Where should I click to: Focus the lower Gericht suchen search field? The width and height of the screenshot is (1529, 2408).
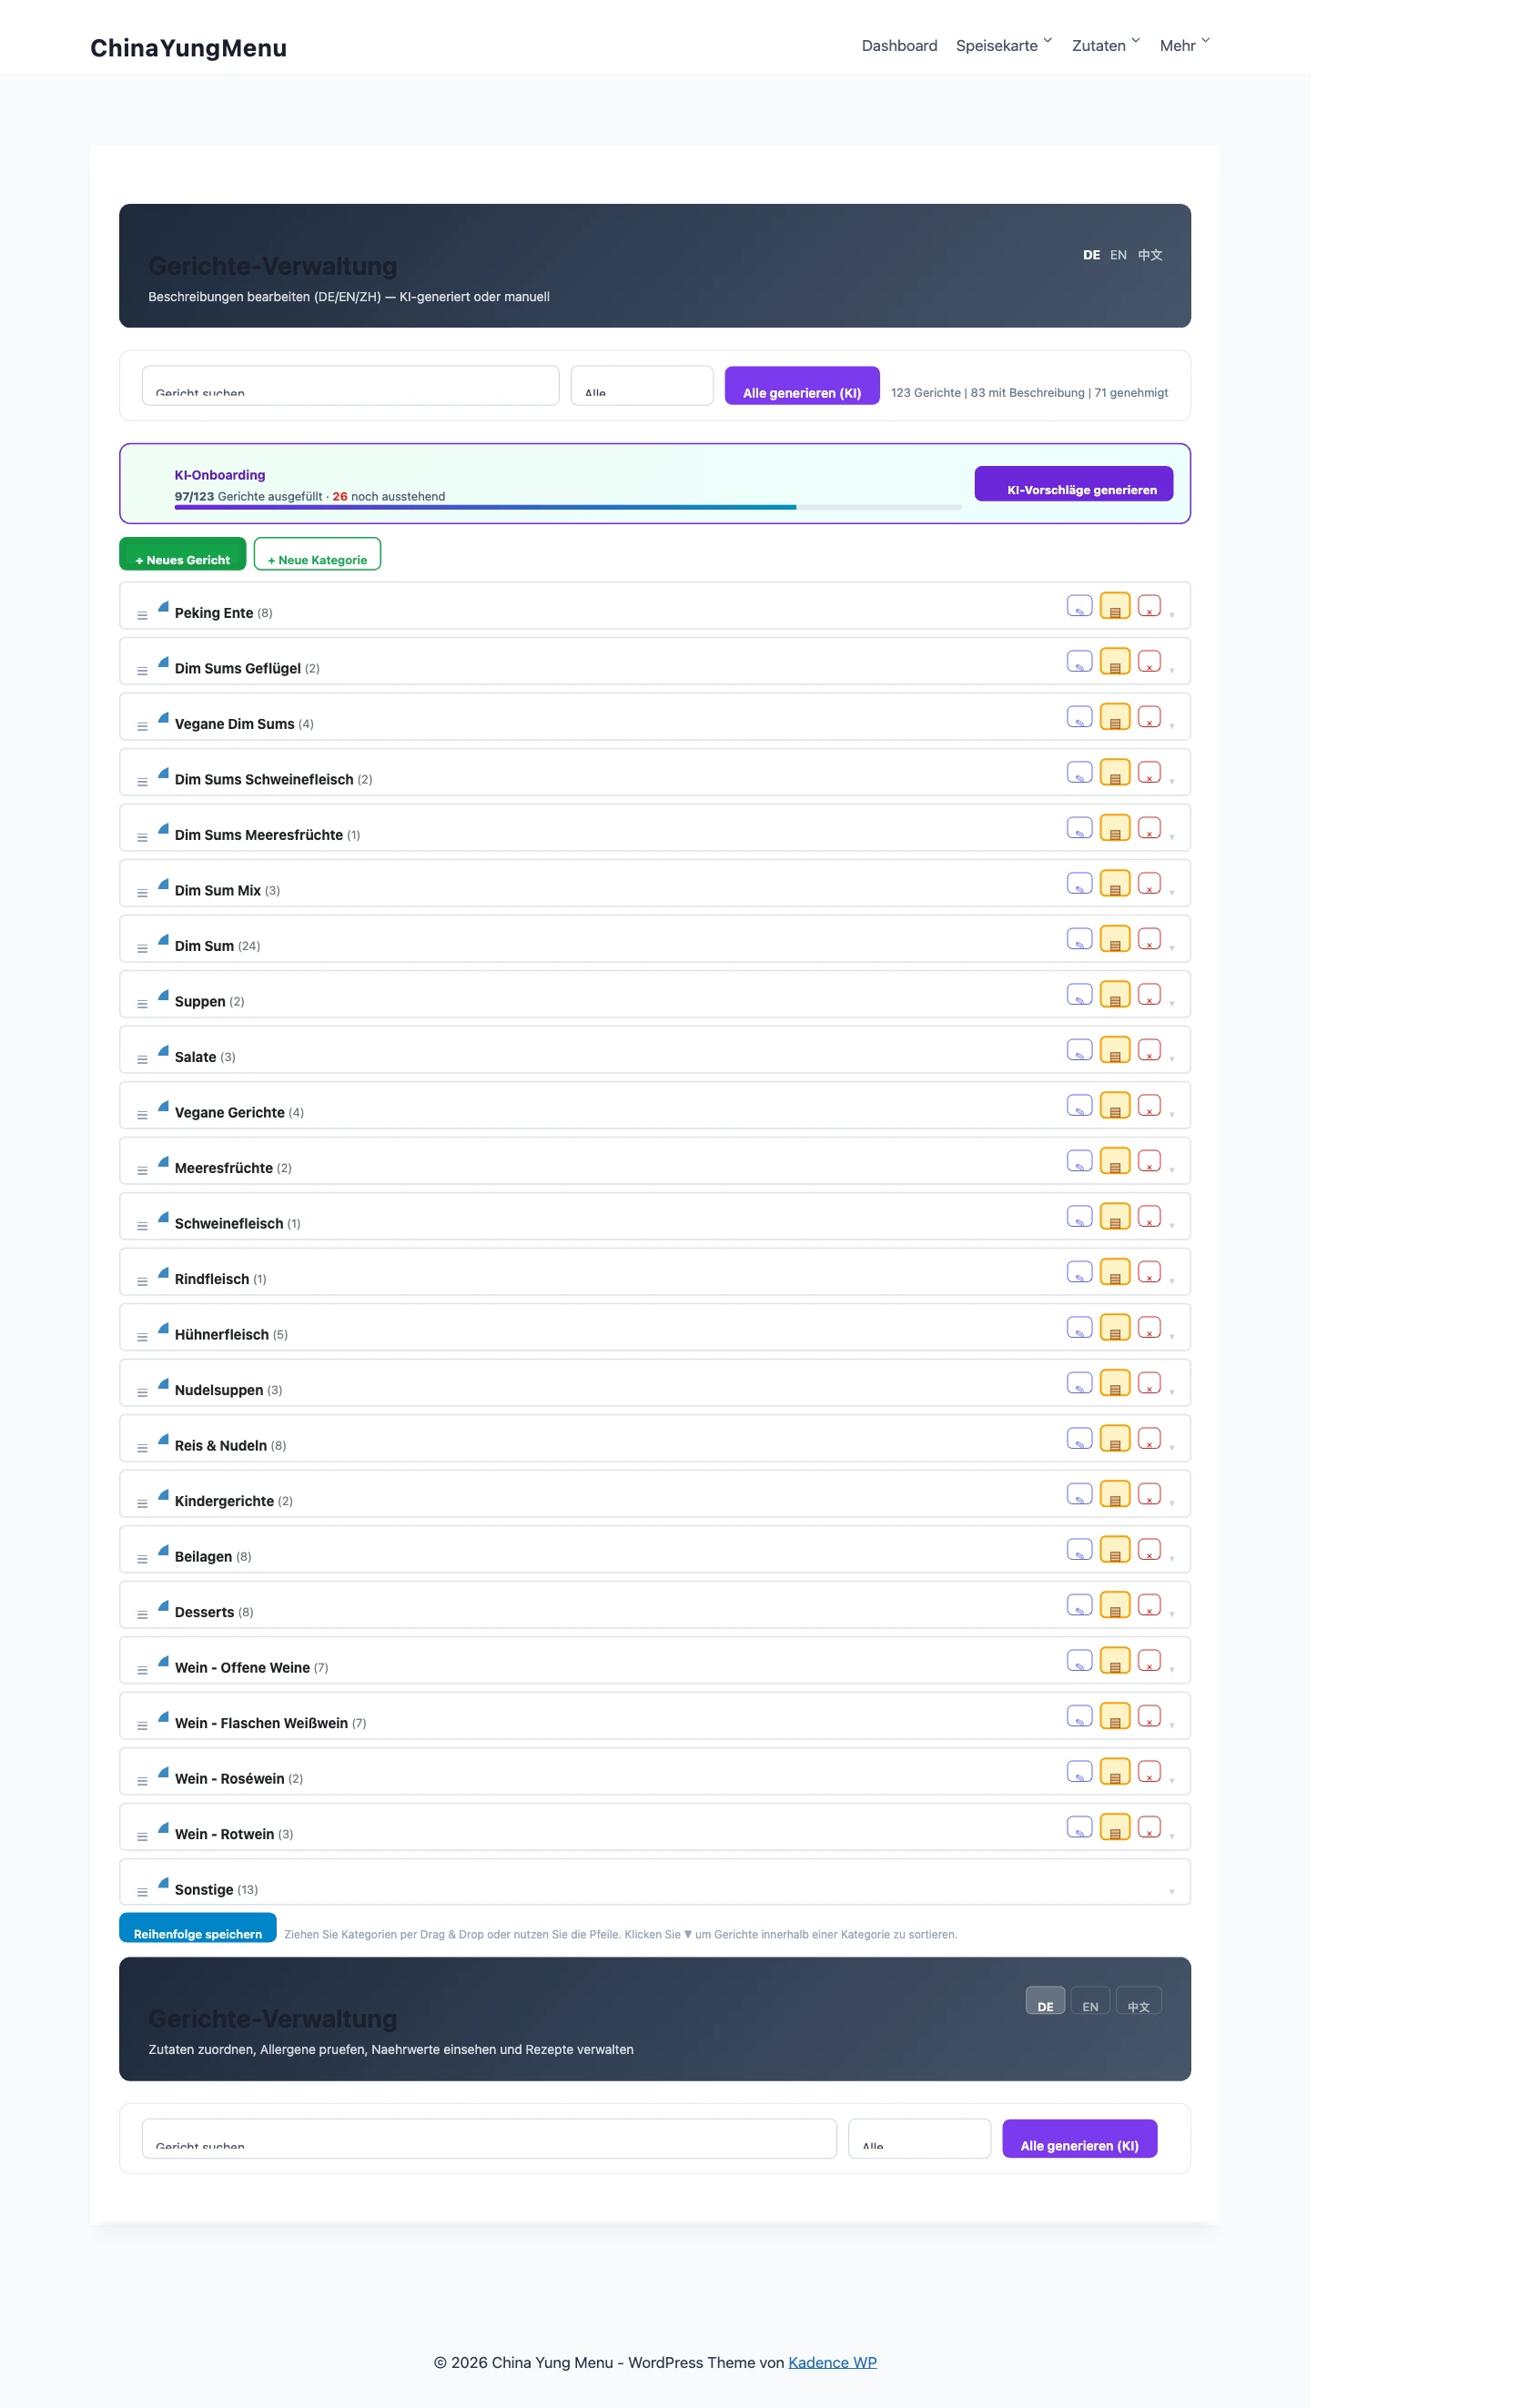click(489, 2139)
